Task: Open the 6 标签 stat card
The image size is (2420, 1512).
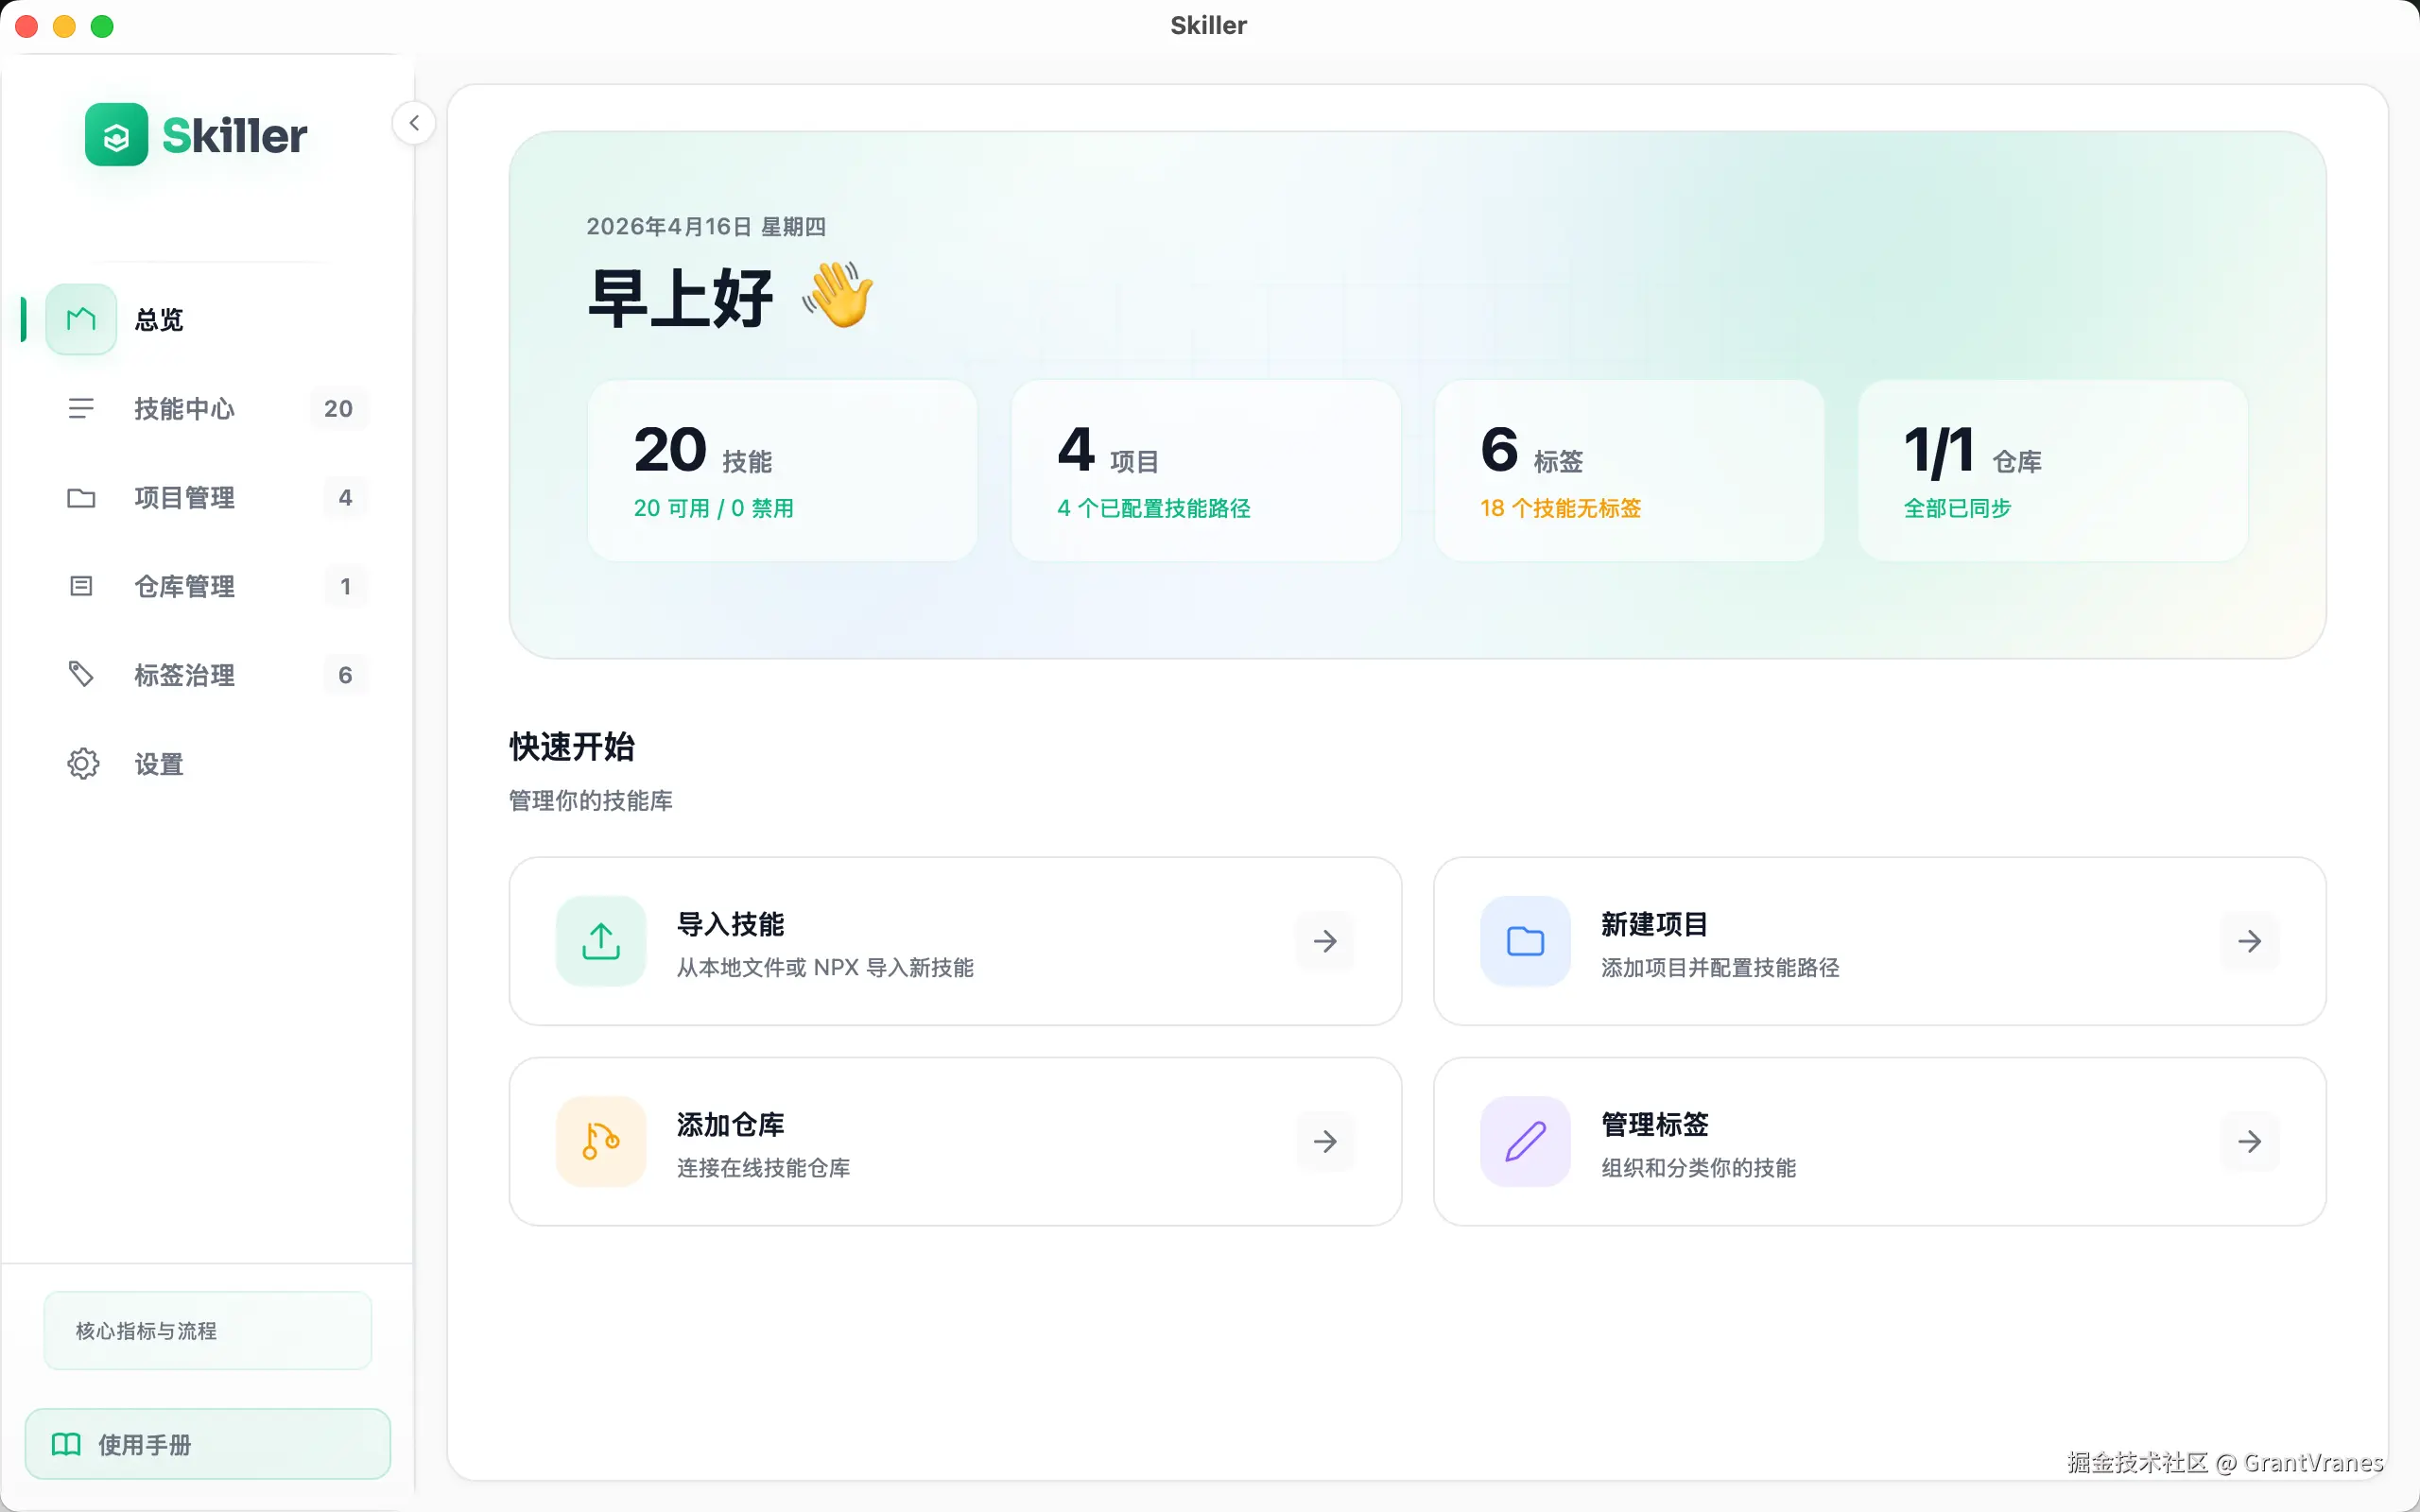Action: (1629, 470)
